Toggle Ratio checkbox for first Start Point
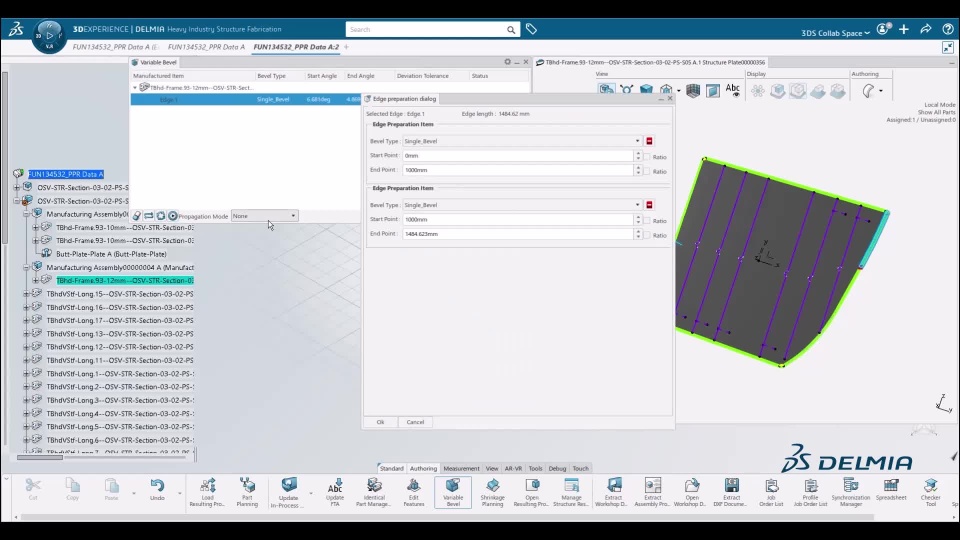960x540 pixels. pyautogui.click(x=647, y=157)
